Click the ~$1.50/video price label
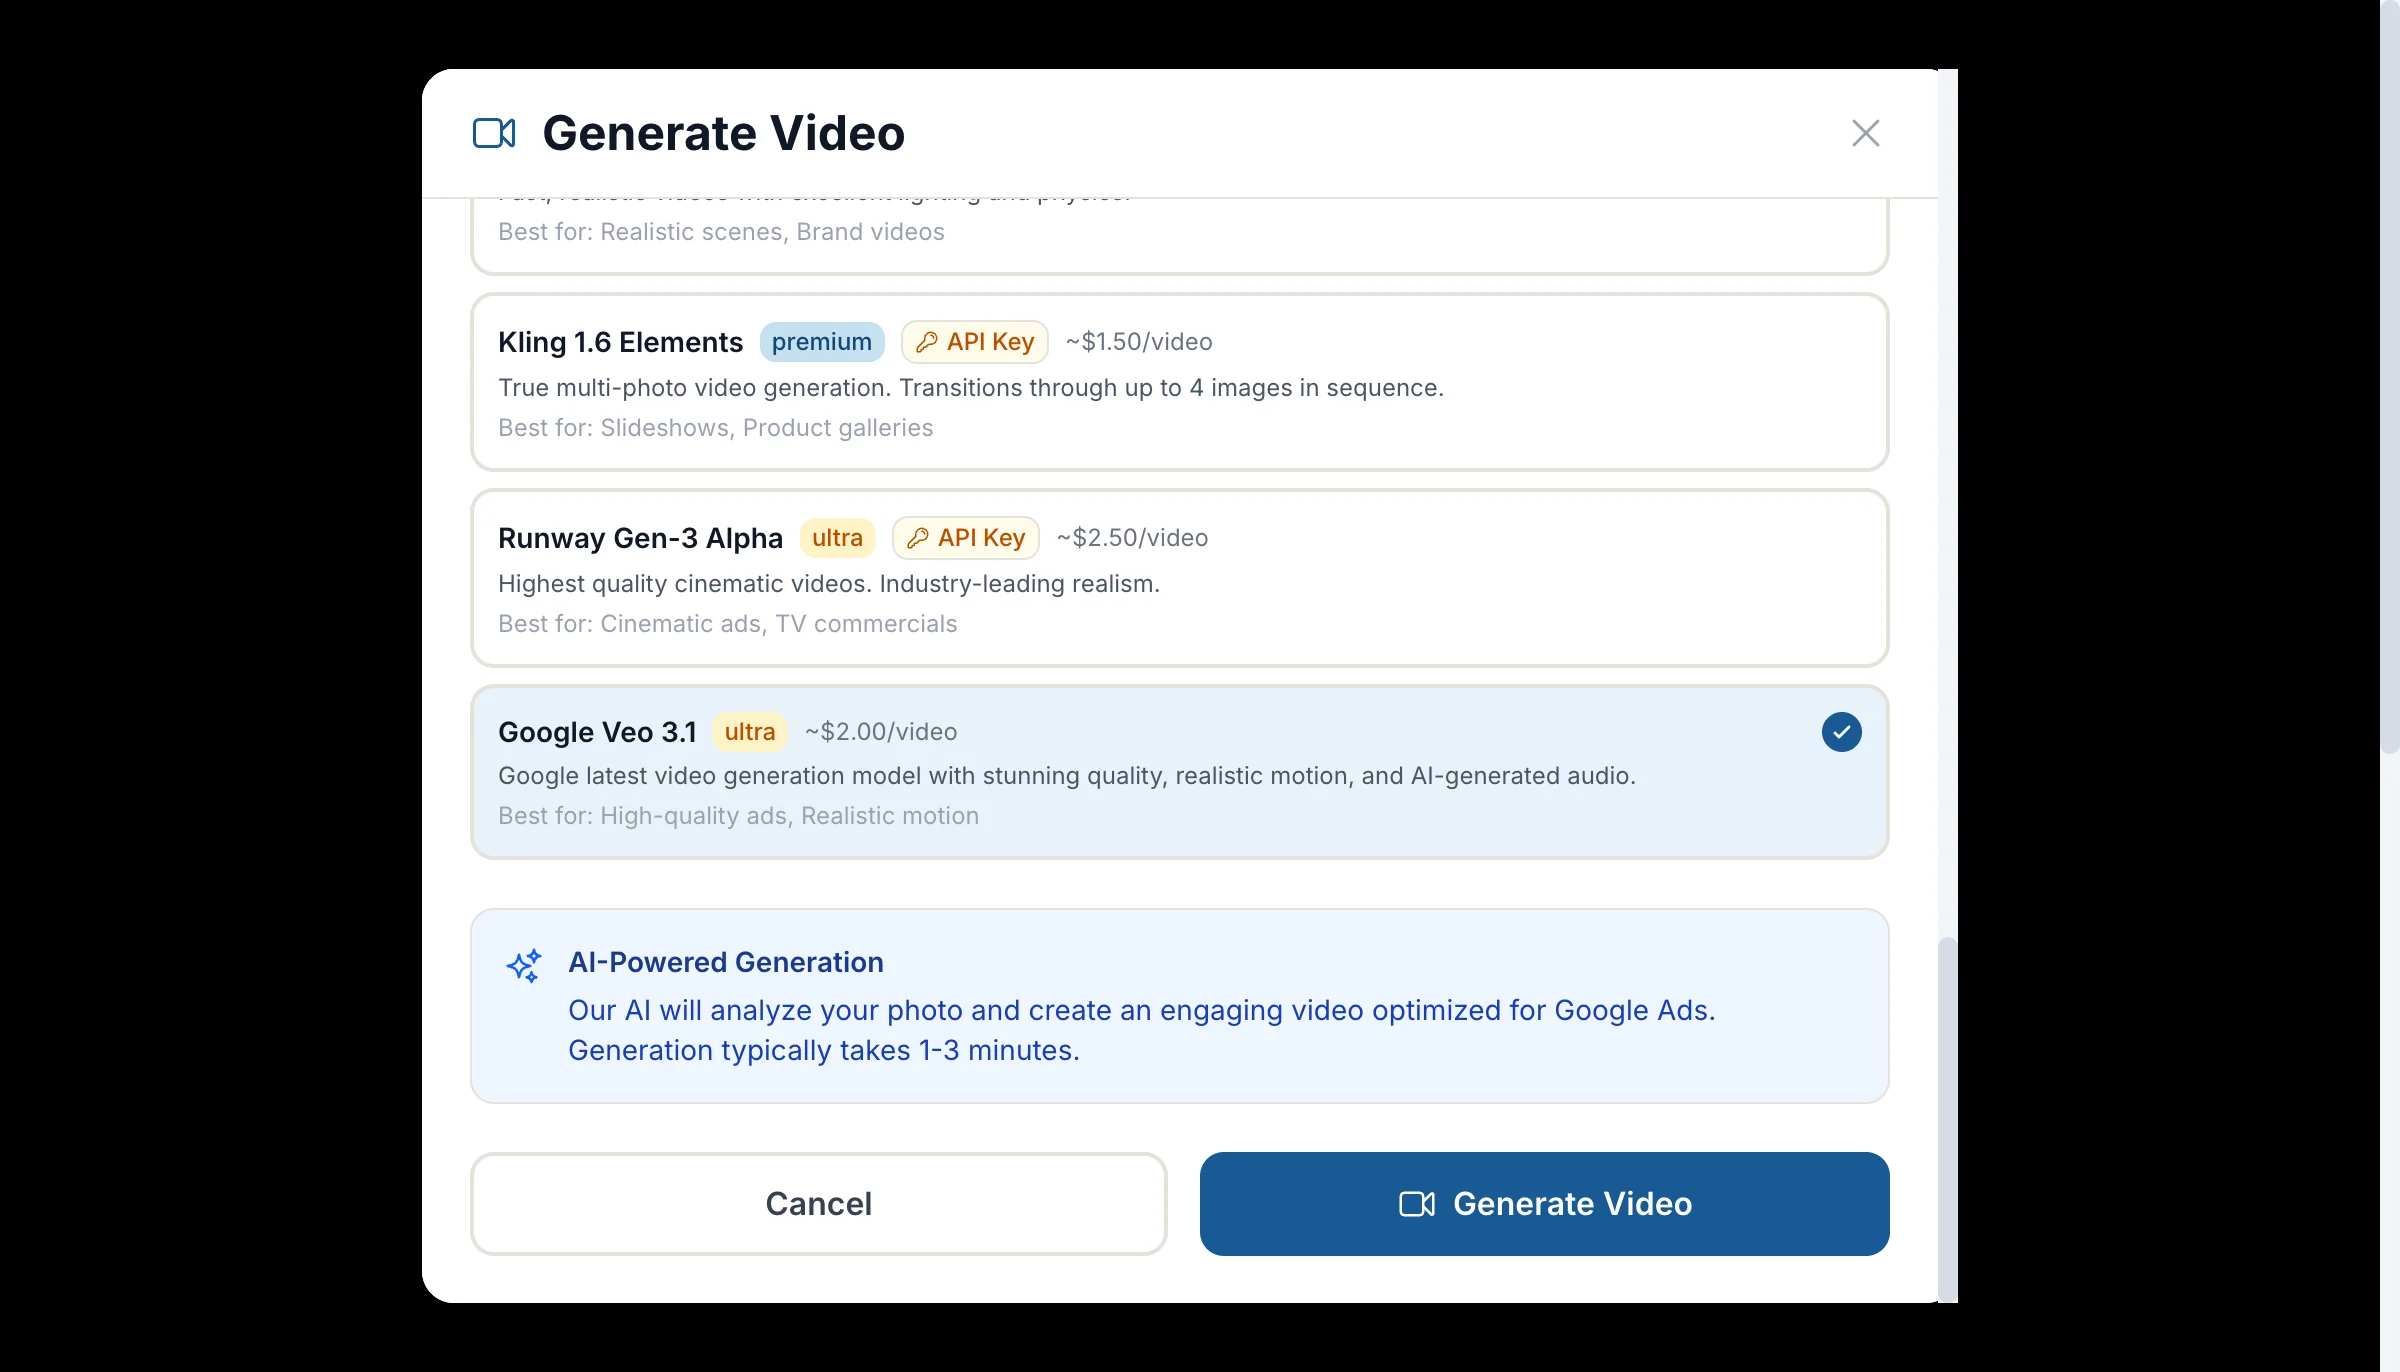This screenshot has width=2400, height=1372. [x=1139, y=342]
